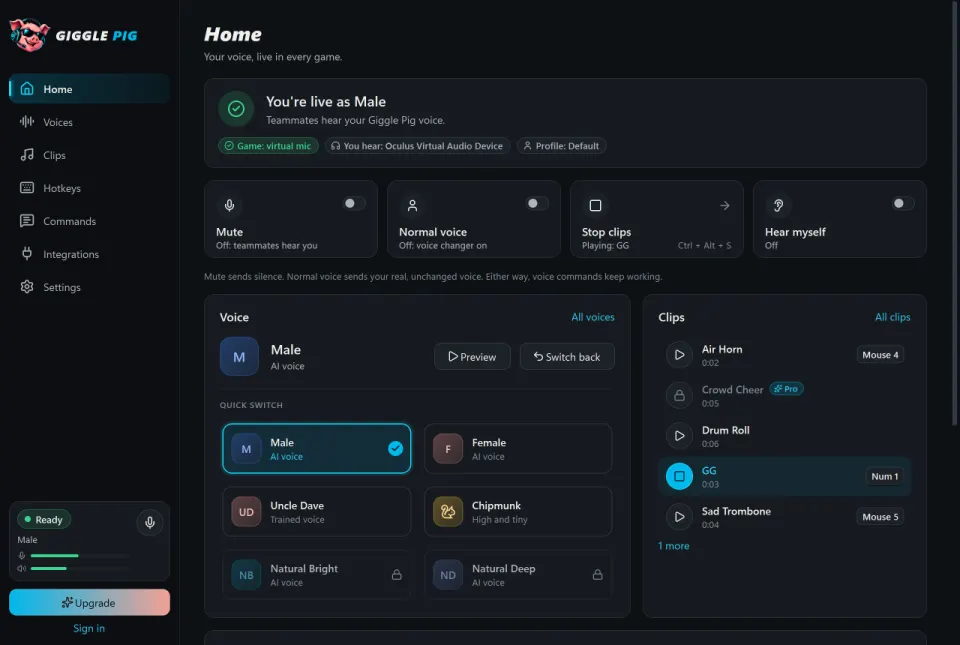Click the green live status checkmark icon
This screenshot has height=645, width=960.
click(x=236, y=109)
